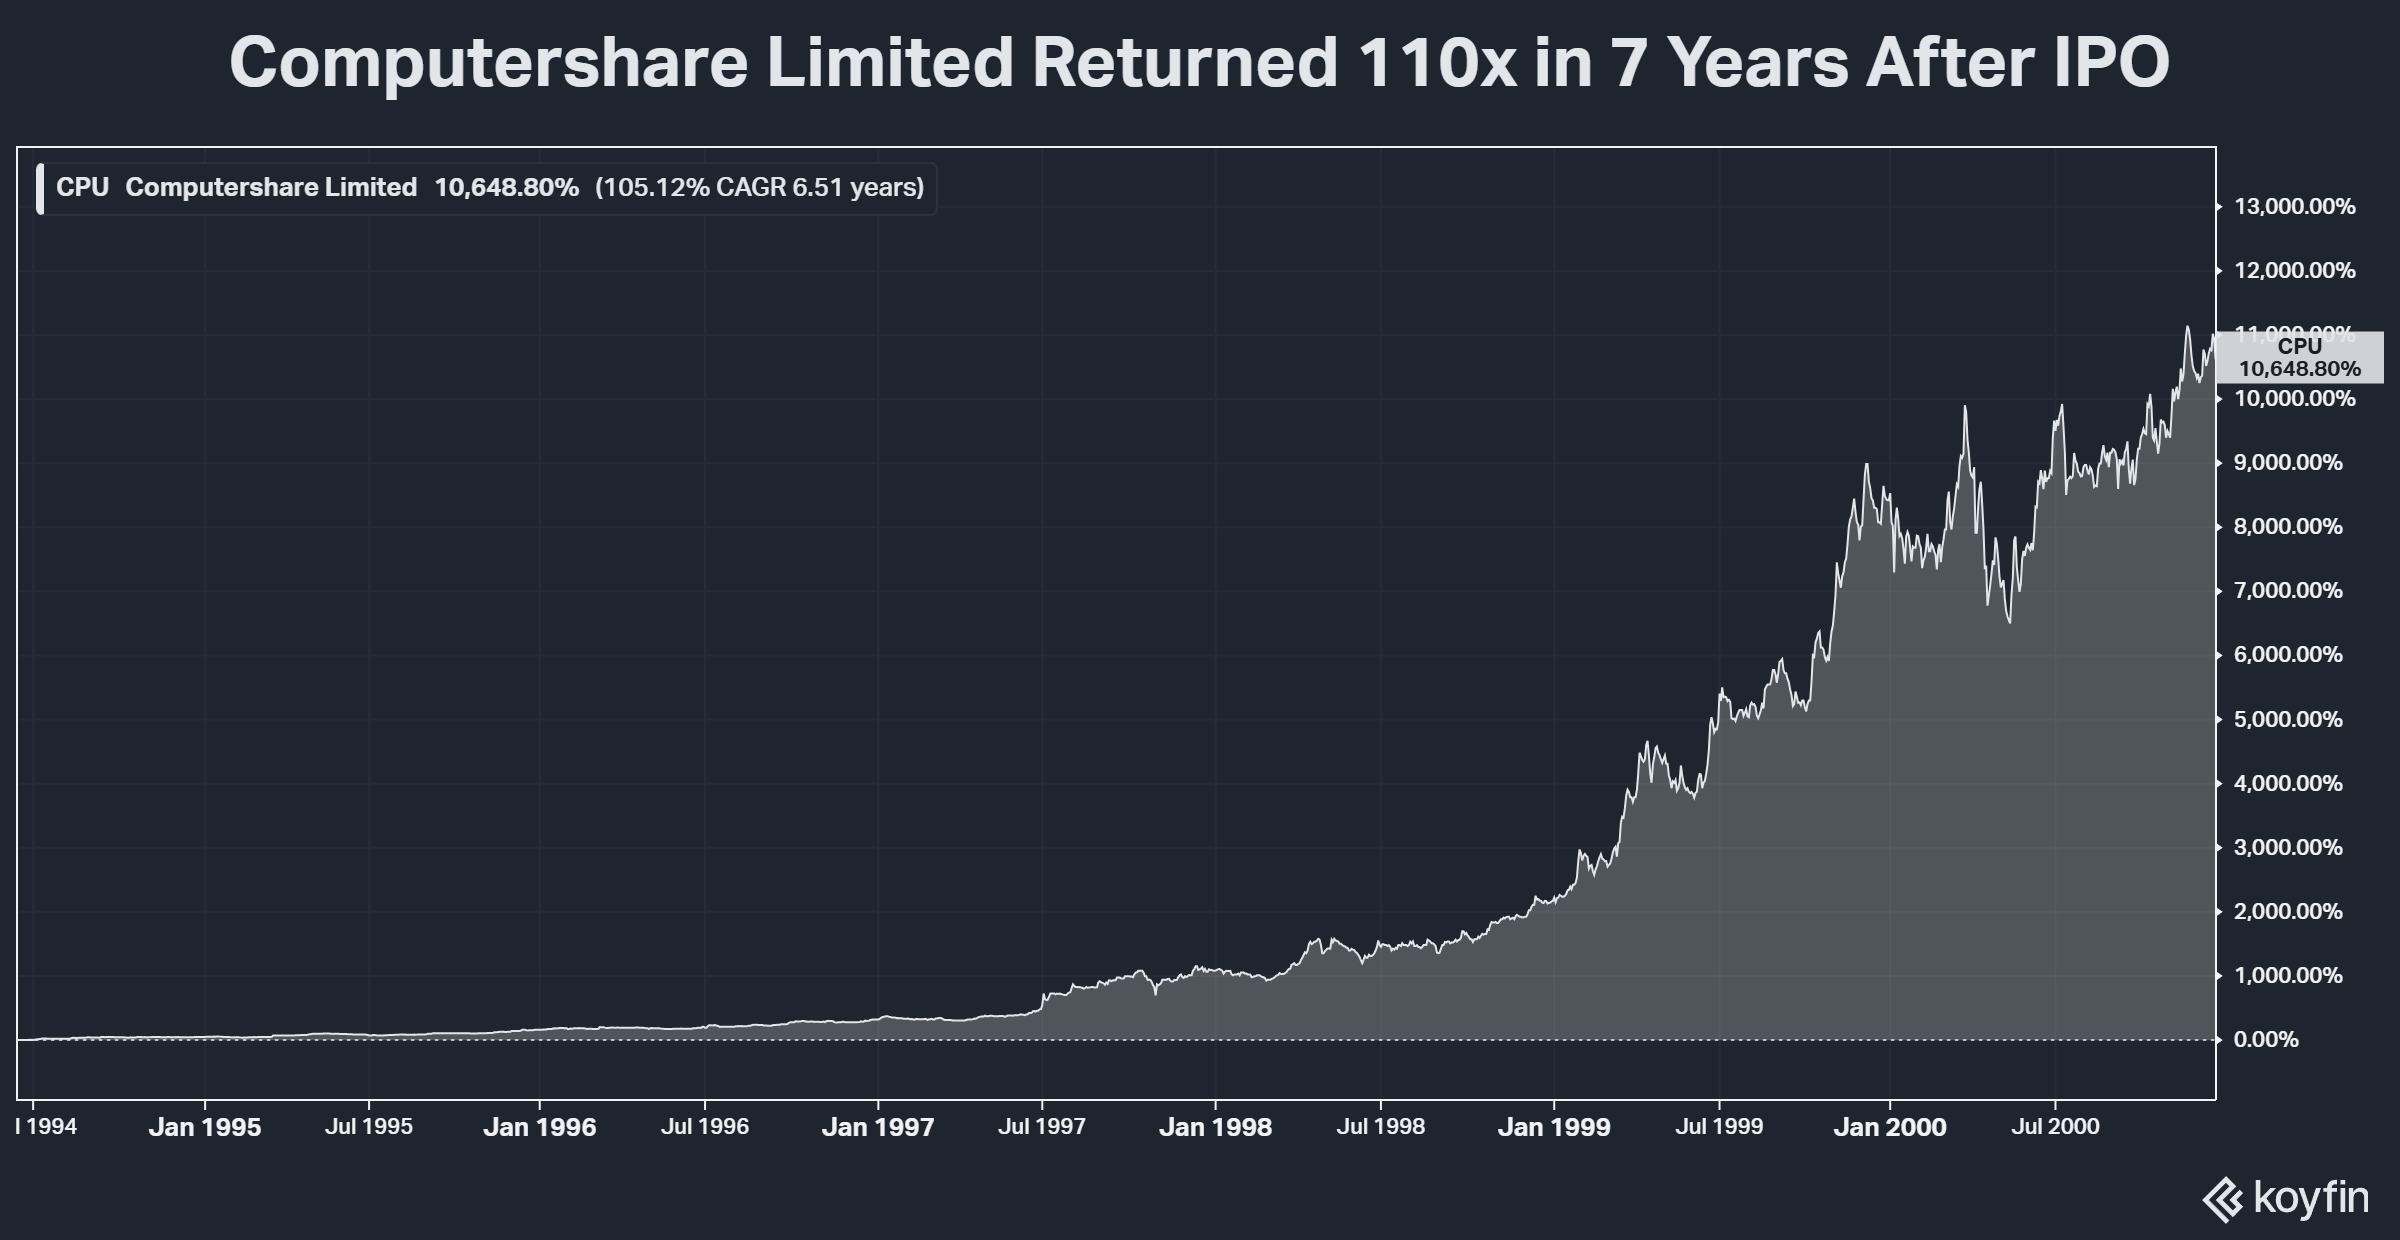Image resolution: width=2400 pixels, height=1240 pixels.
Task: Click the Jul 1995 date axis label
Action: point(369,1127)
